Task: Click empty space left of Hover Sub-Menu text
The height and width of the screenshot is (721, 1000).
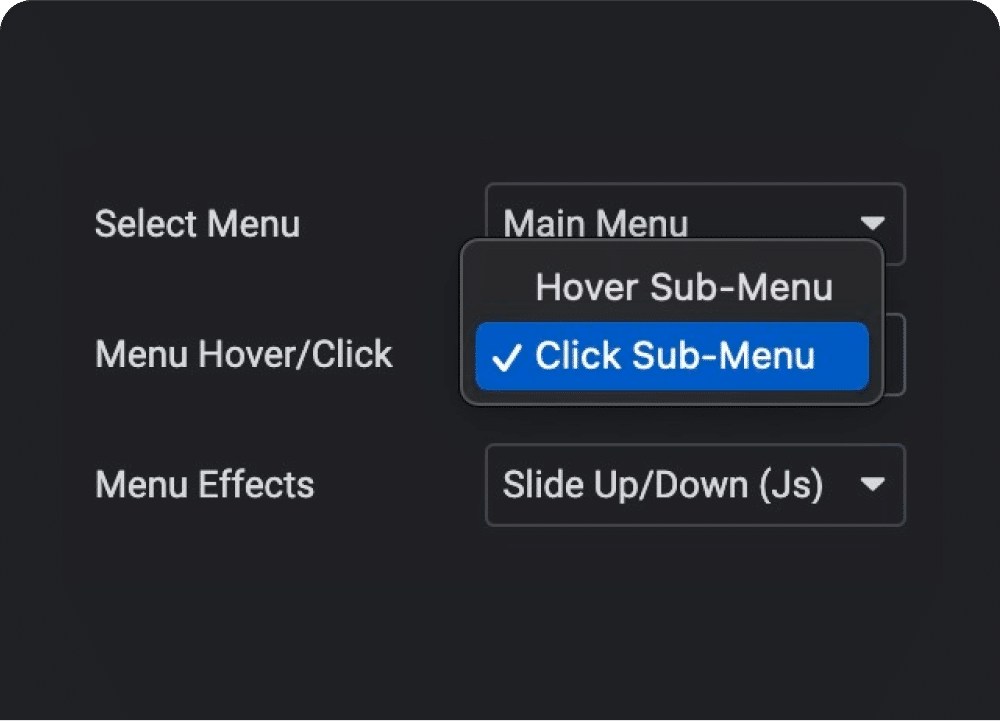Action: (x=504, y=287)
